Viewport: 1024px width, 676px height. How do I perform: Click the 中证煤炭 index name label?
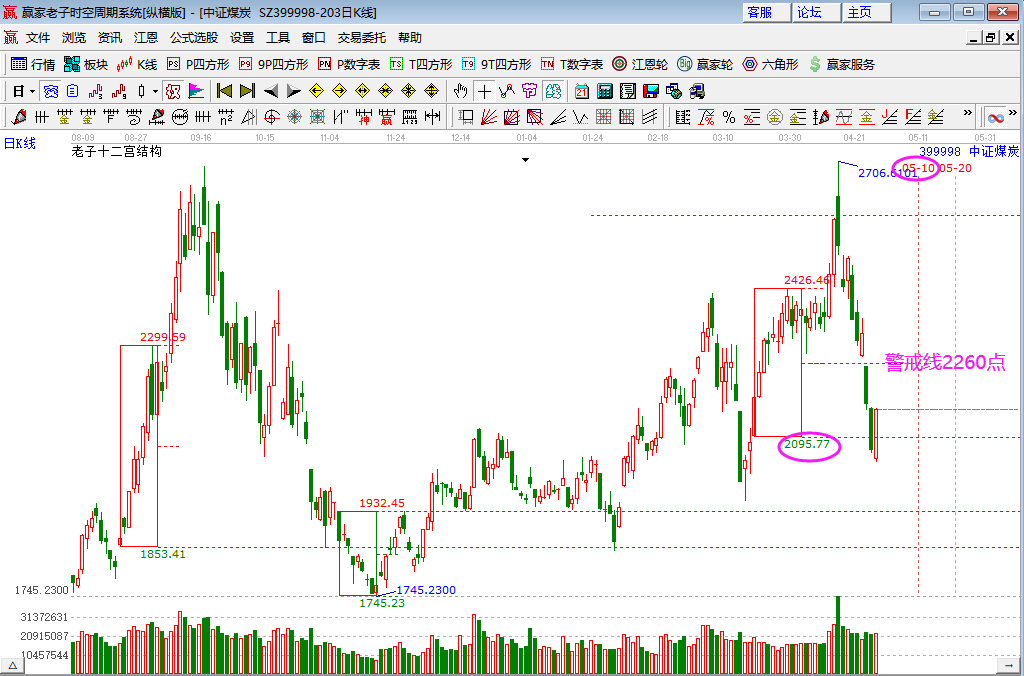coord(994,152)
